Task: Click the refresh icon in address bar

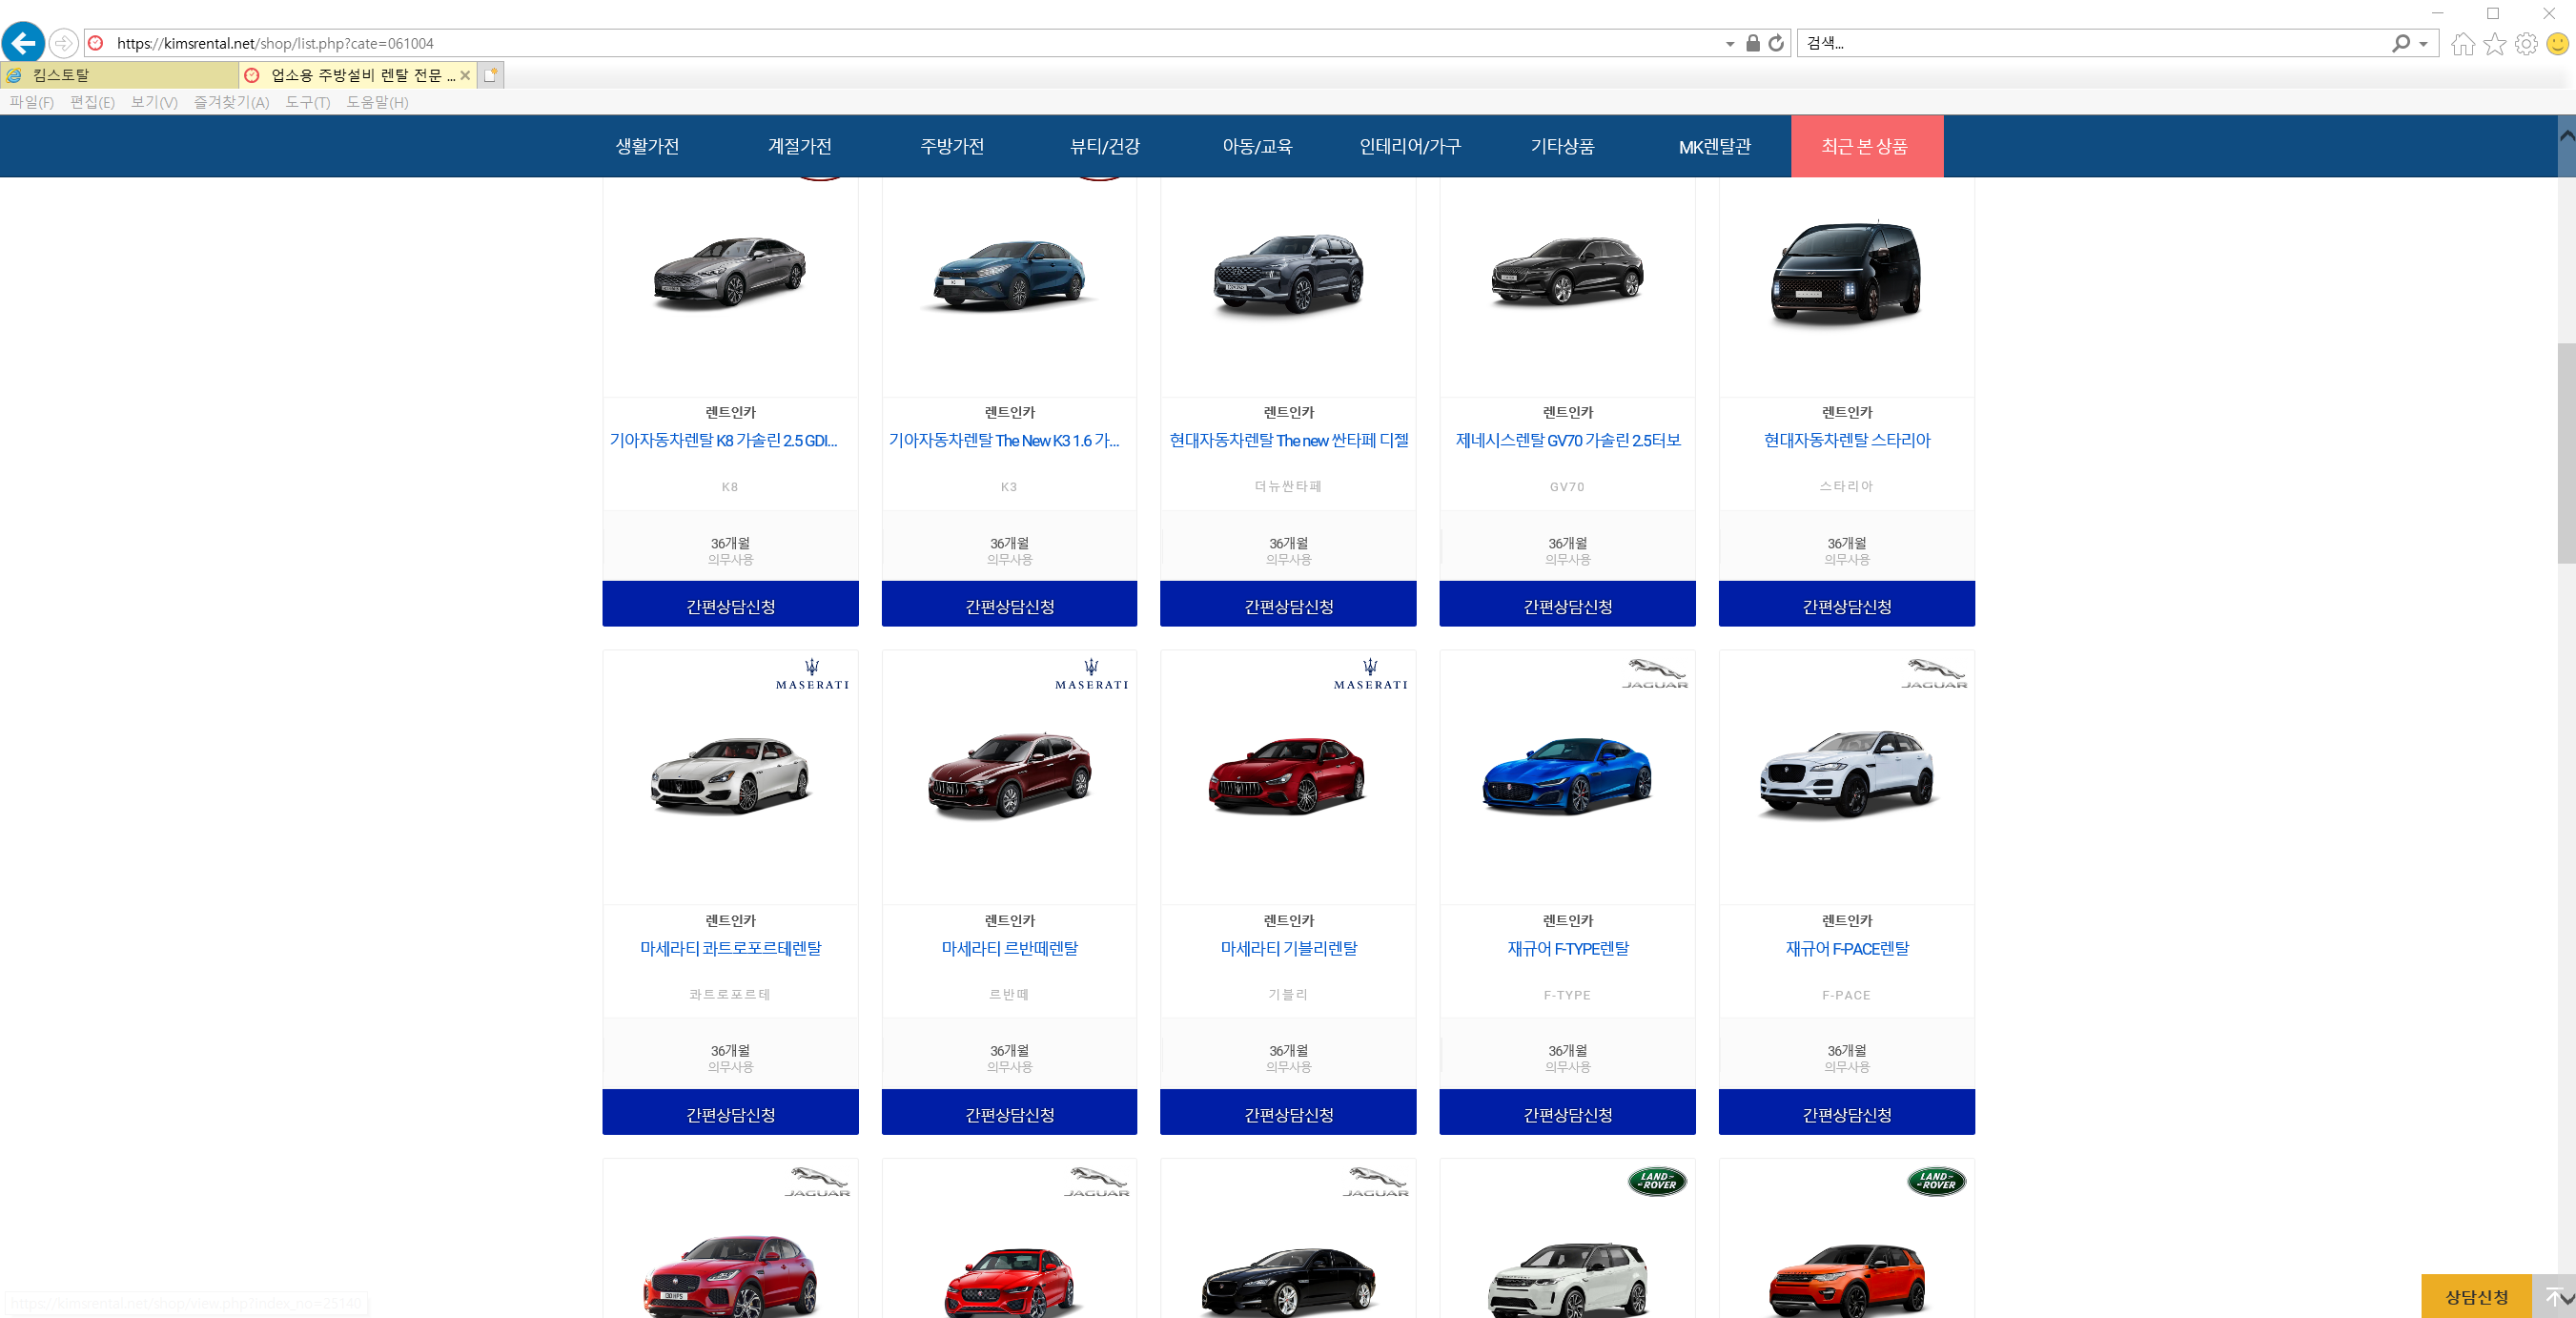Action: point(1776,43)
